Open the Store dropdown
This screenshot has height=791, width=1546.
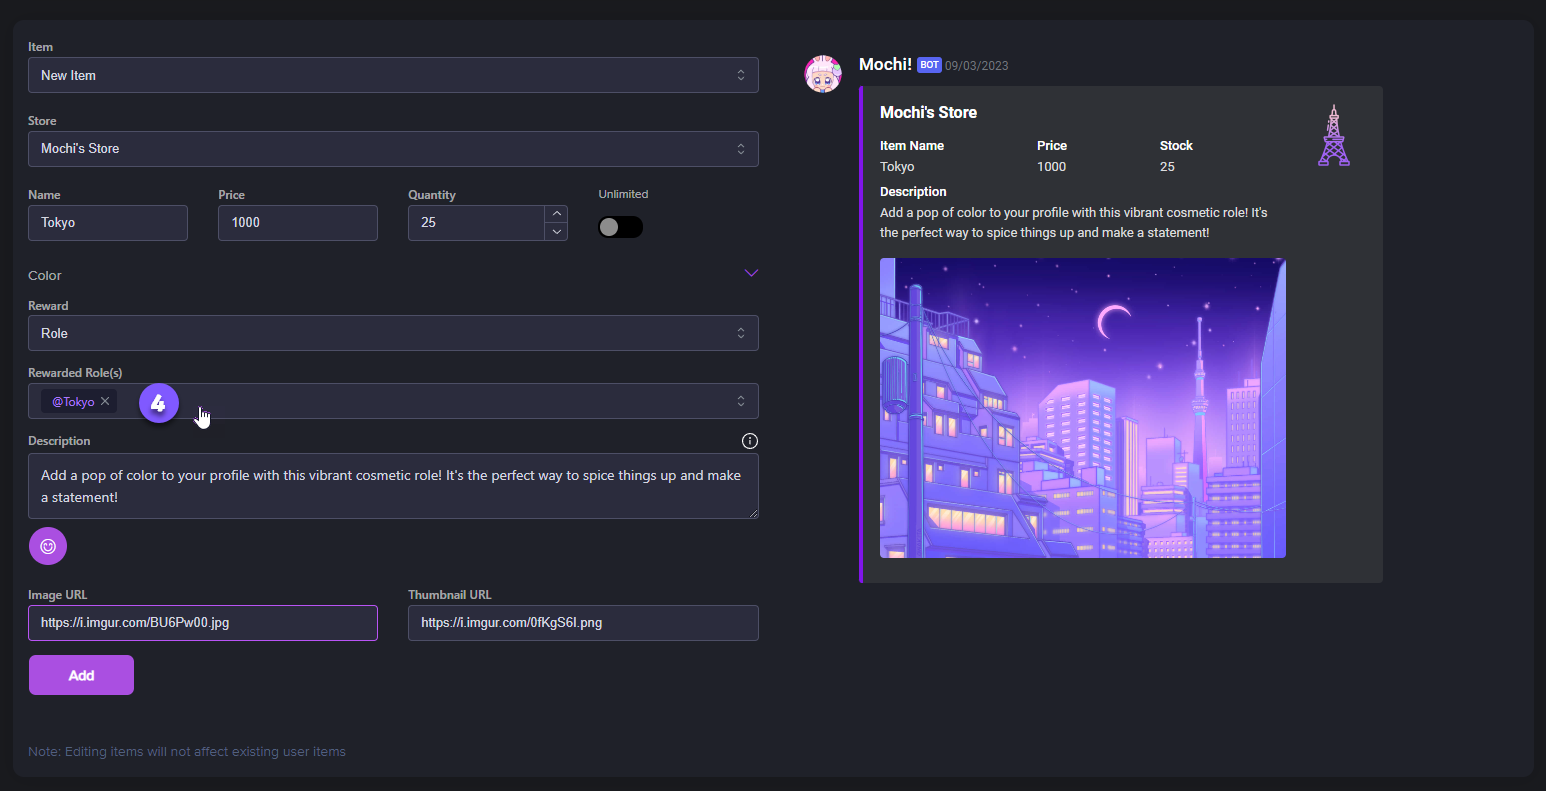(x=393, y=149)
